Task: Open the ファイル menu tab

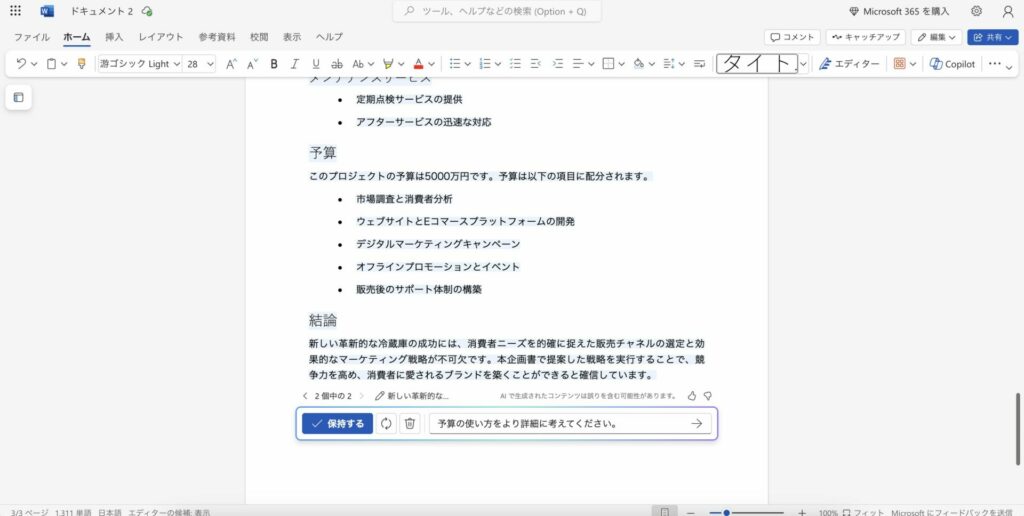Action: click(32, 37)
